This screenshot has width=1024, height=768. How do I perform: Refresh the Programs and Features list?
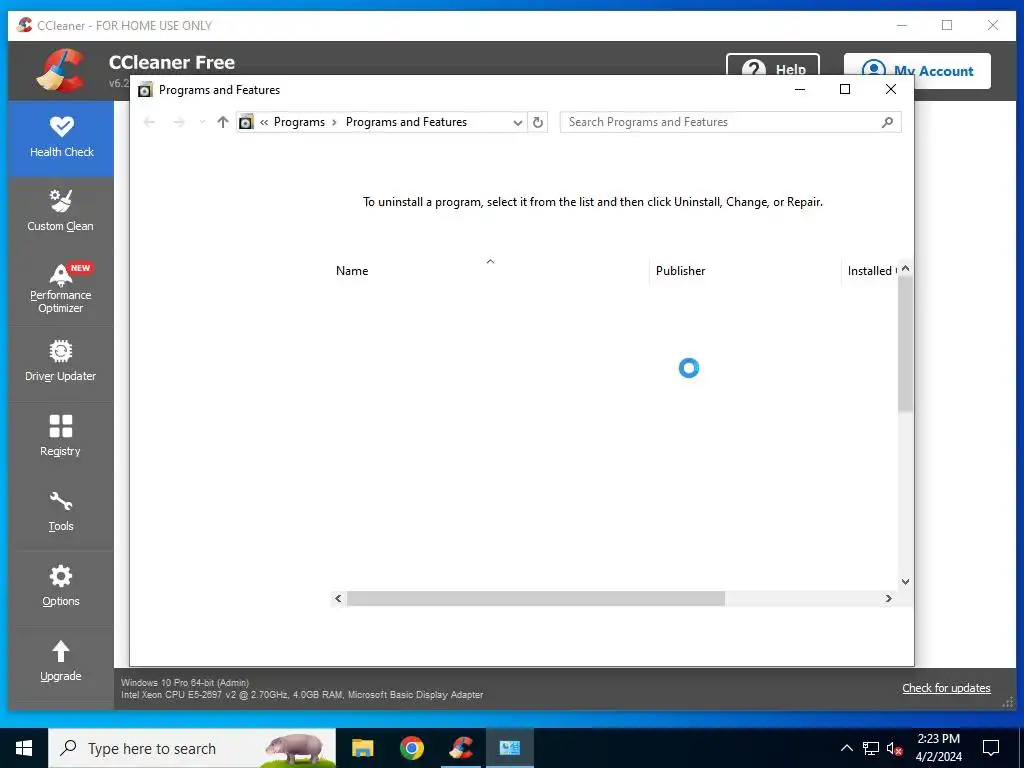(x=537, y=122)
